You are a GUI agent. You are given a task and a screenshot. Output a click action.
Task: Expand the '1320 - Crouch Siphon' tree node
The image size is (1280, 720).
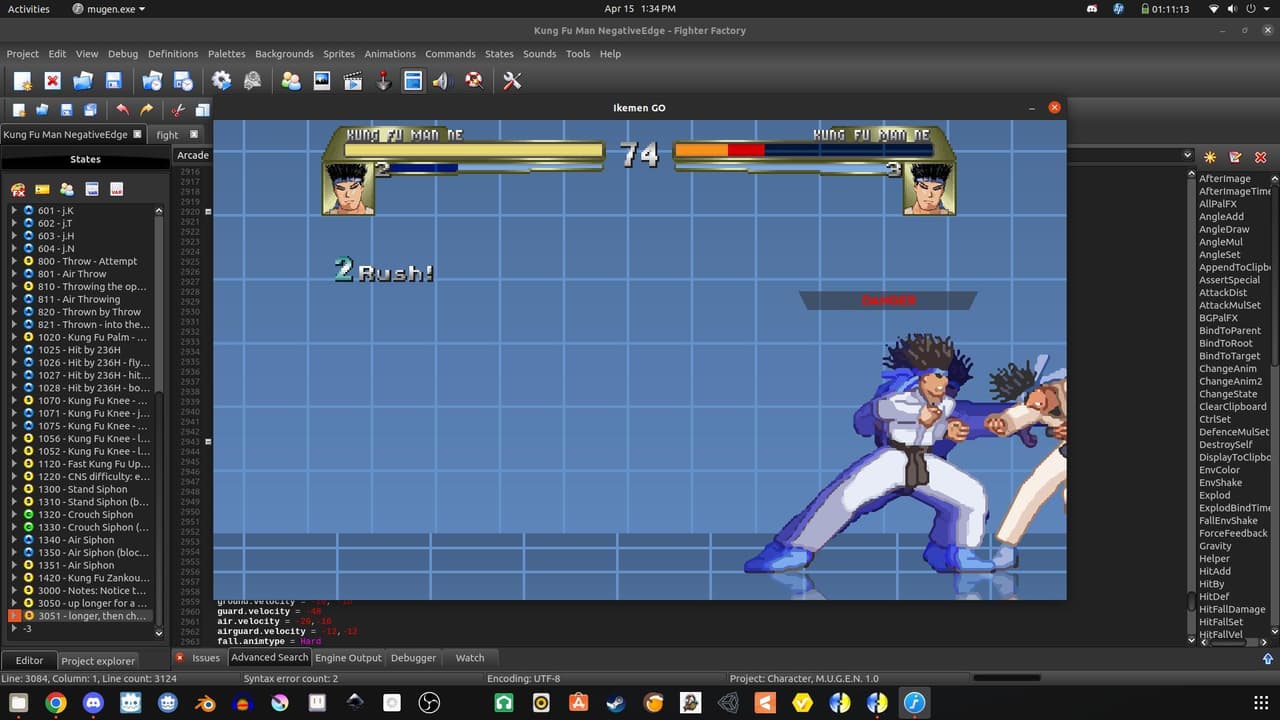14,514
